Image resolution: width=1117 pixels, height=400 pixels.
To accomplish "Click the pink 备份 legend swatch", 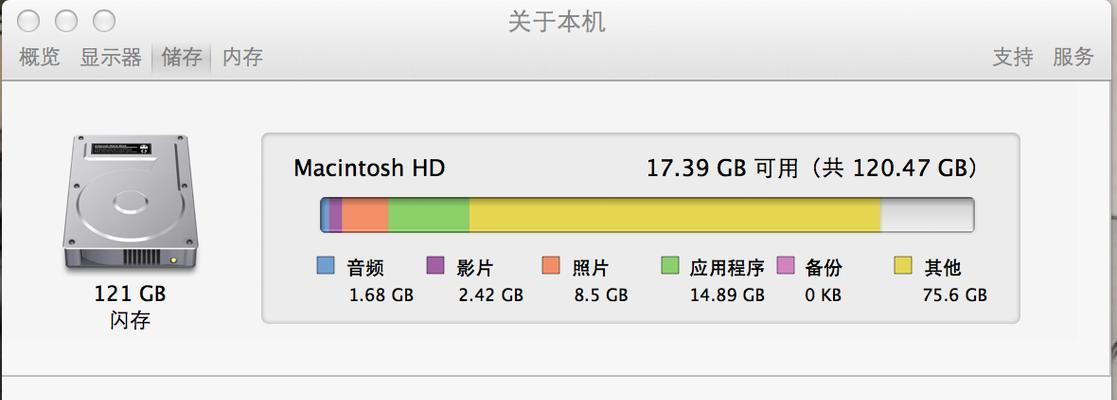I will point(785,265).
